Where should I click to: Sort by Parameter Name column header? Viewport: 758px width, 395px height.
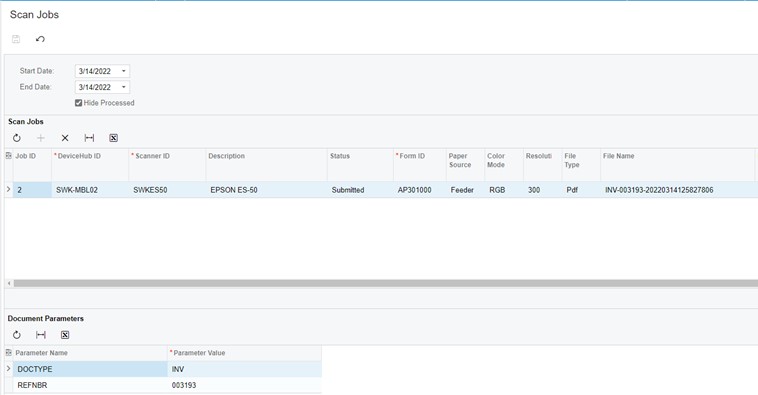click(x=90, y=353)
